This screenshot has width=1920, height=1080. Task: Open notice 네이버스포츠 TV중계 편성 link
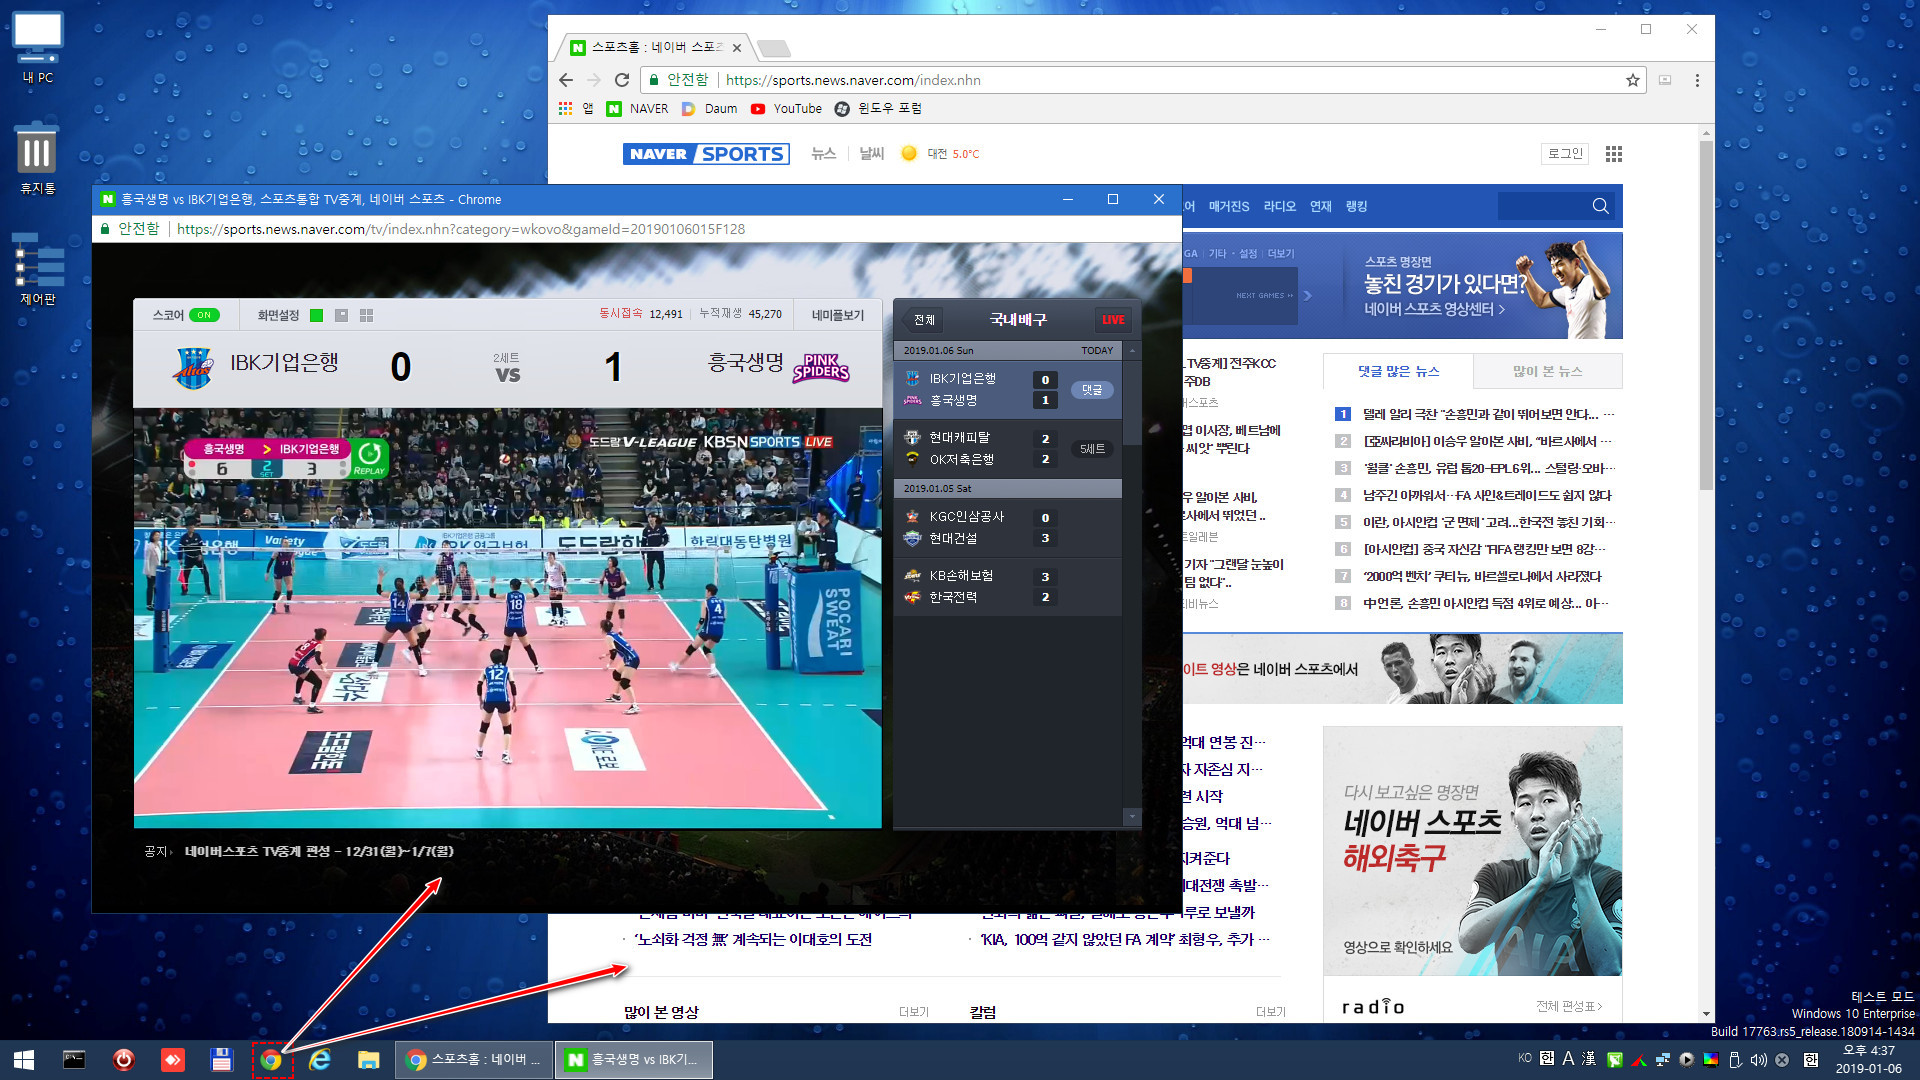319,852
